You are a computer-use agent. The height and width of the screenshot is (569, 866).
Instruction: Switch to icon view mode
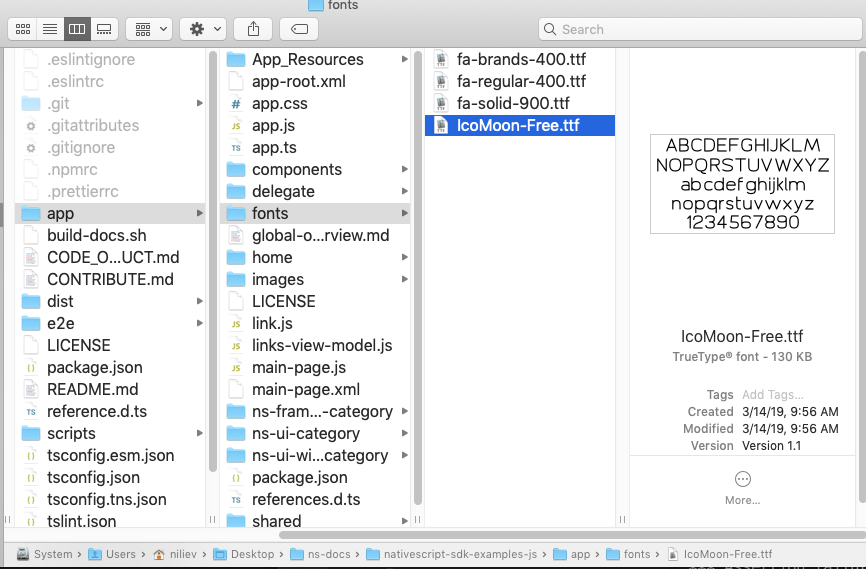(23, 29)
